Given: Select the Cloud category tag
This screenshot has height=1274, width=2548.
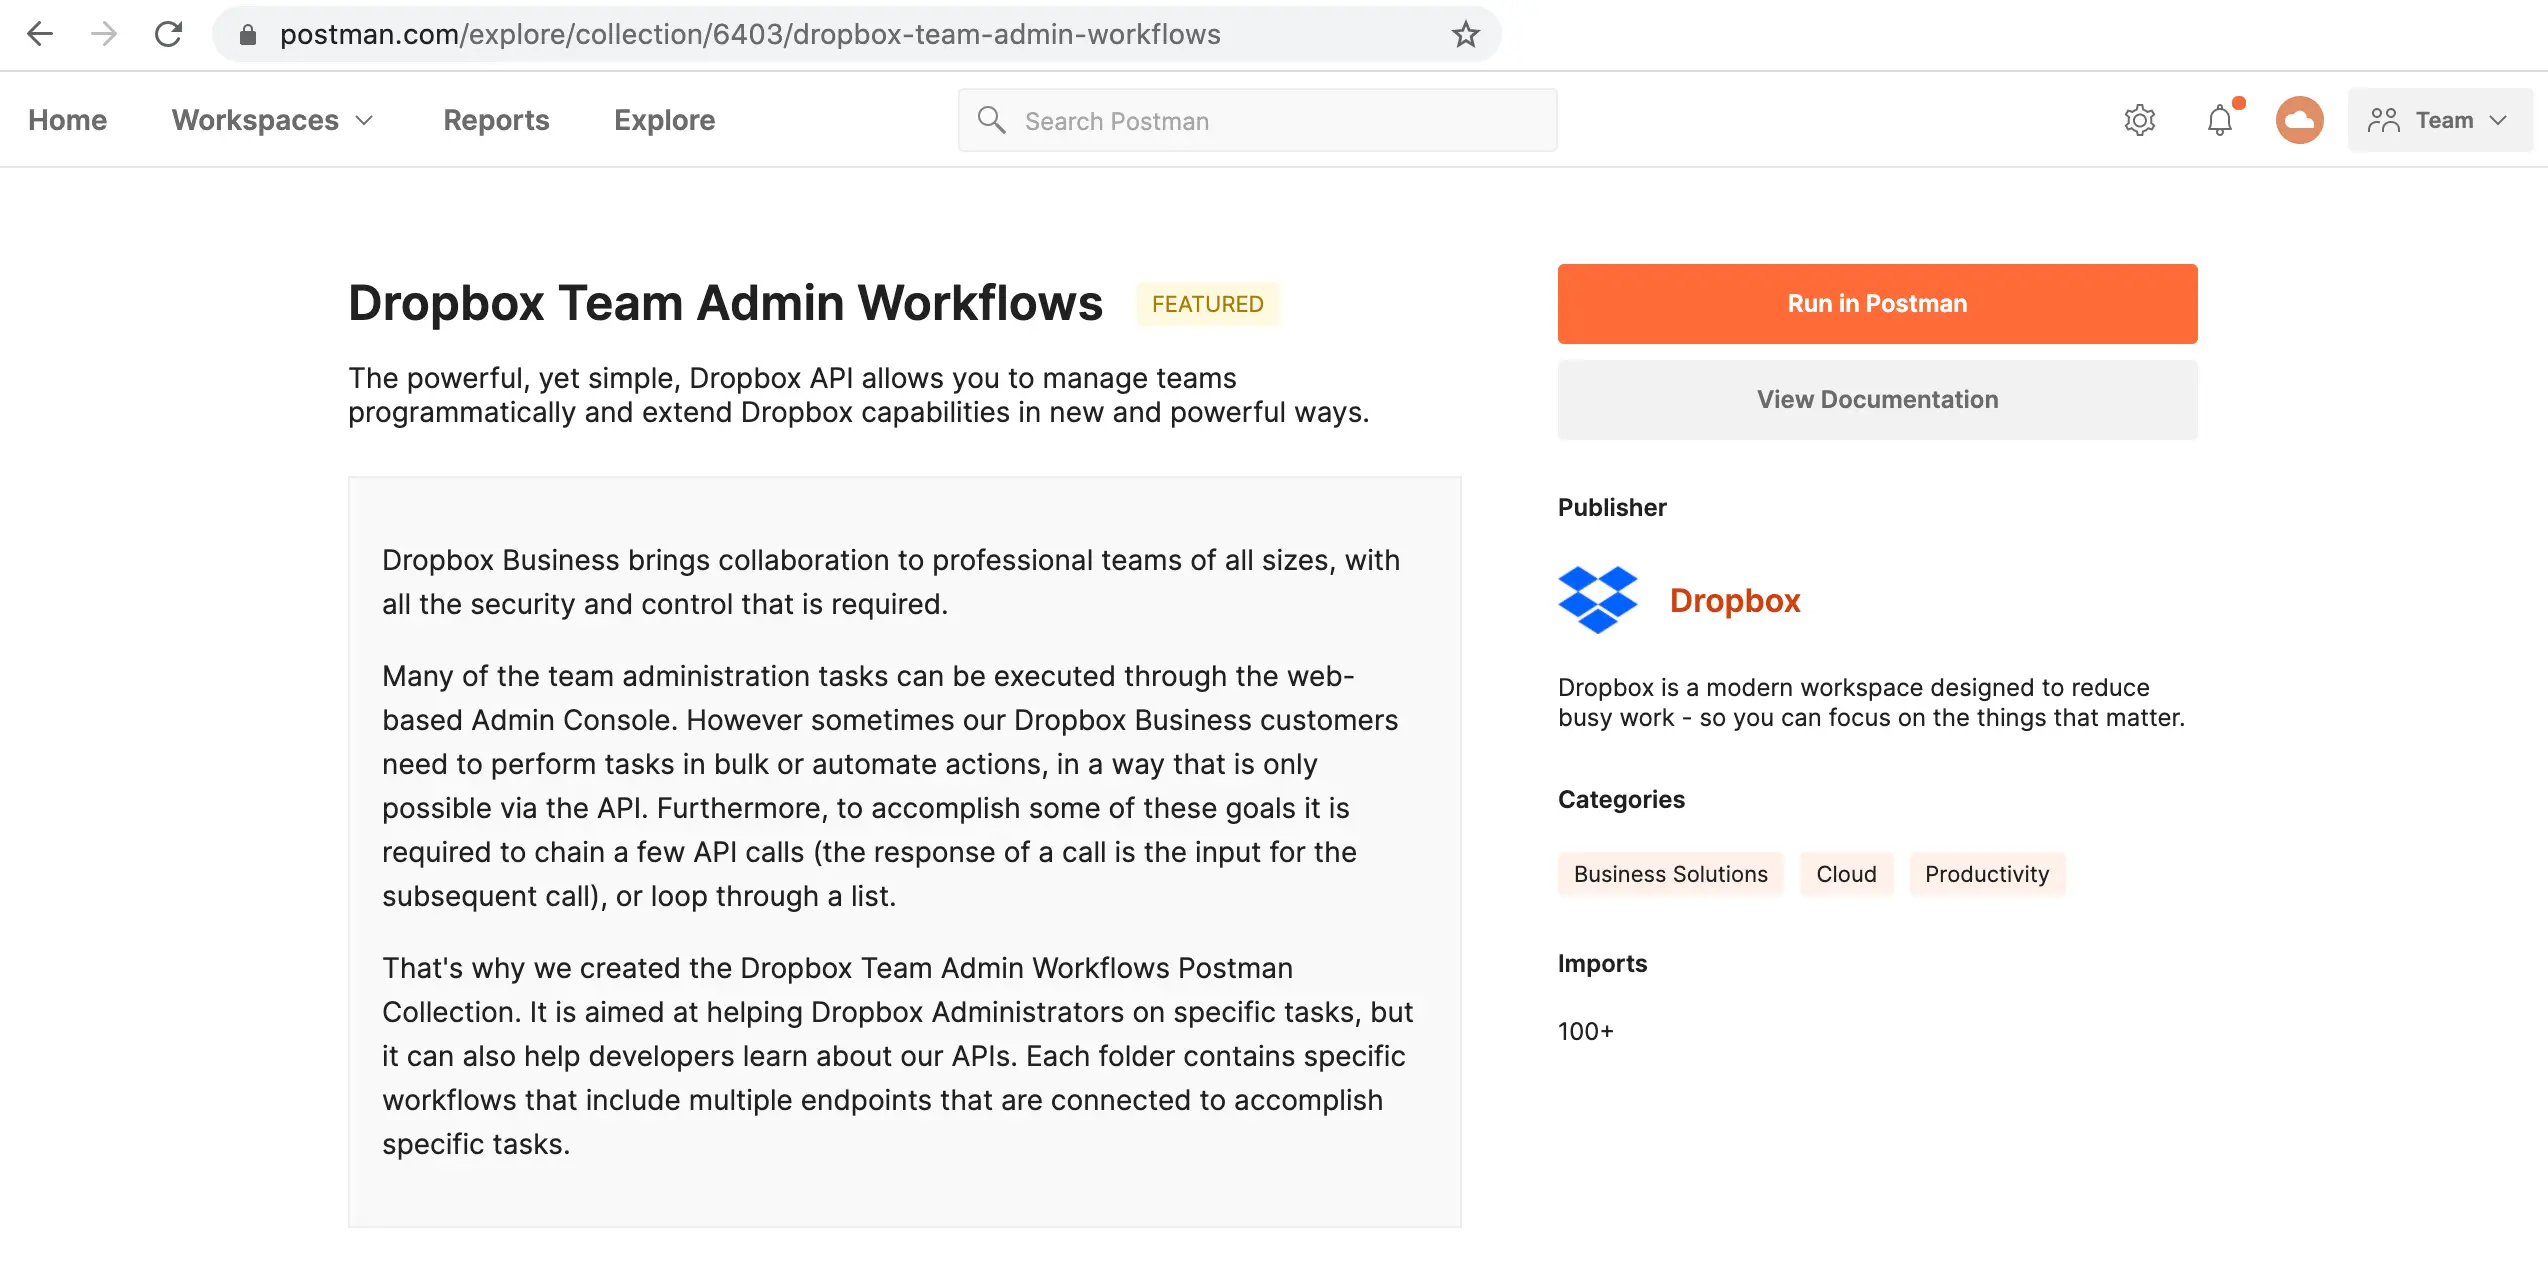Looking at the screenshot, I should coord(1846,874).
